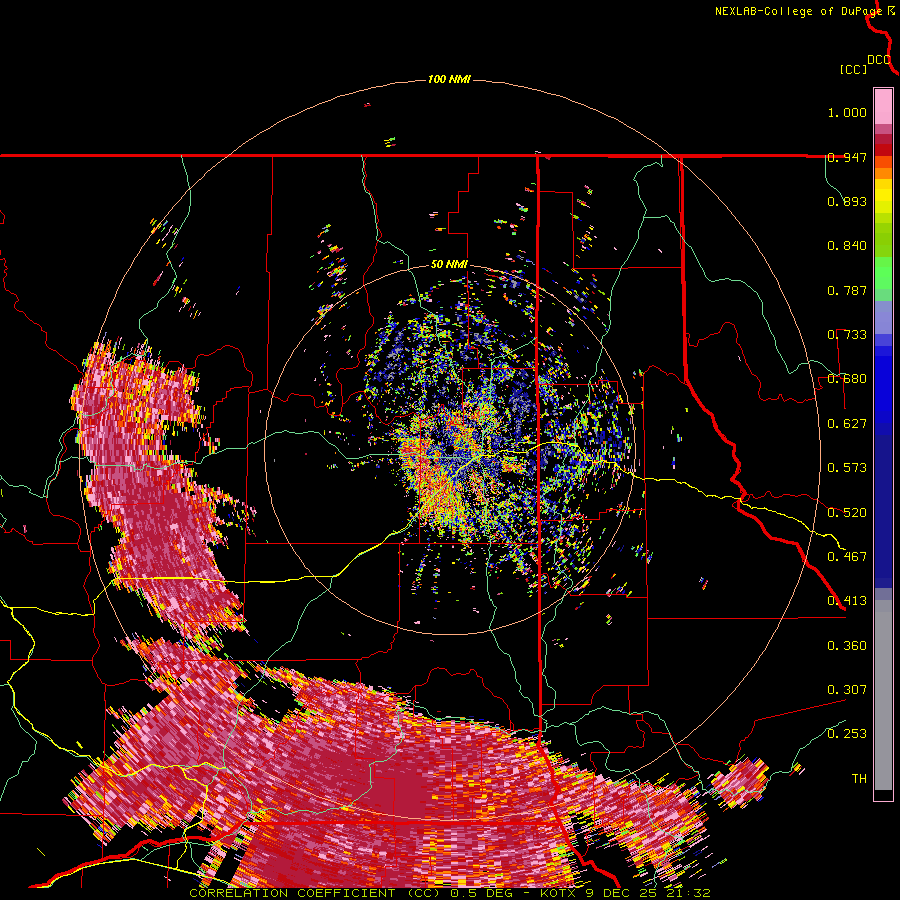Click the 0.787 scale value

tap(847, 290)
